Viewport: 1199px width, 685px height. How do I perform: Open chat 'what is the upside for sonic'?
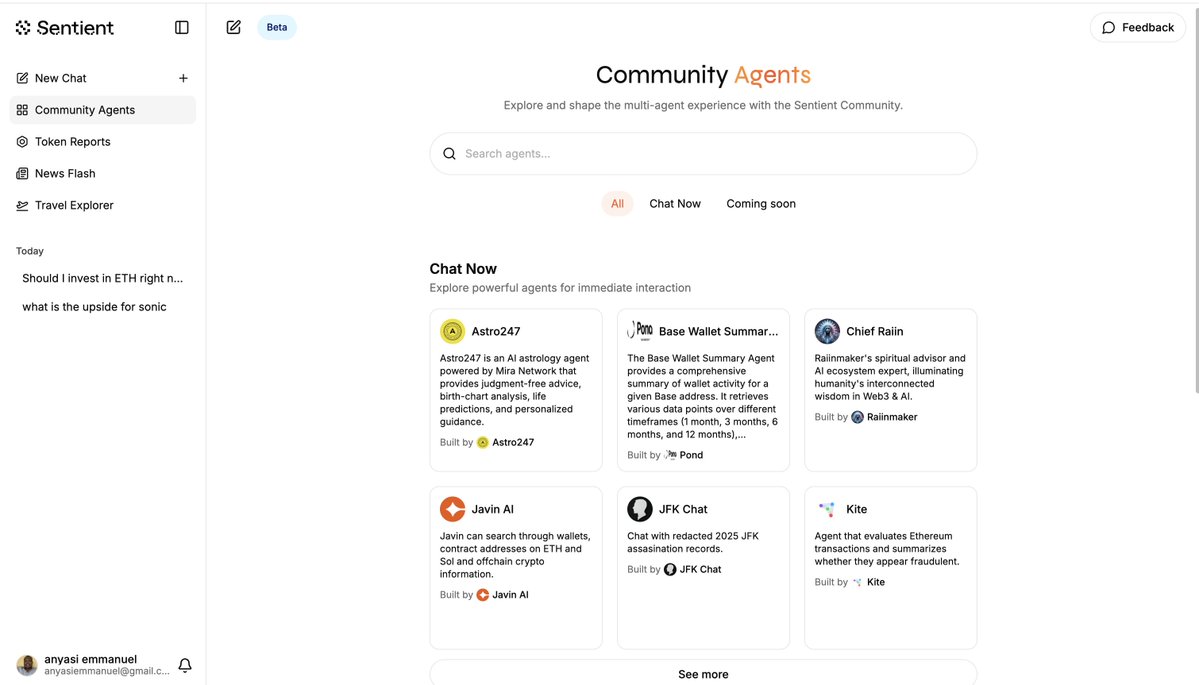pos(94,307)
